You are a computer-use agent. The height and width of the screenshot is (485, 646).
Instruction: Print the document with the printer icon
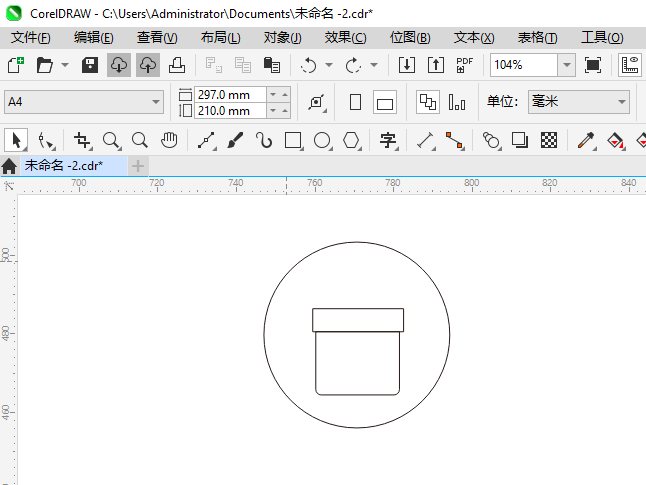tap(177, 65)
